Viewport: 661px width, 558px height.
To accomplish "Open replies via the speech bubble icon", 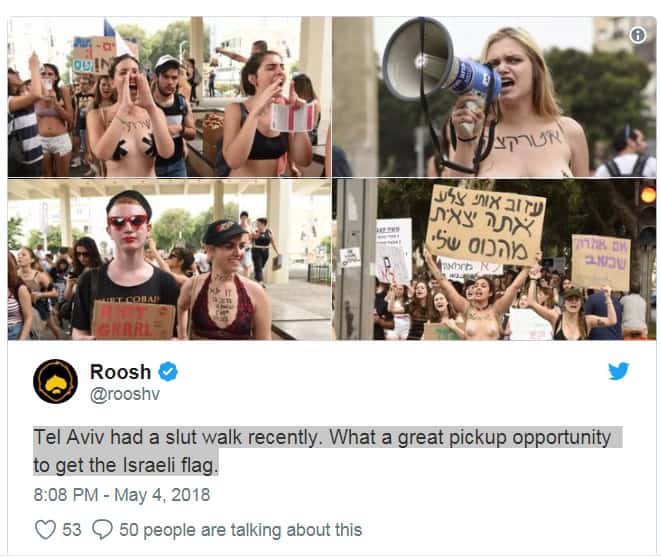I will tap(102, 529).
